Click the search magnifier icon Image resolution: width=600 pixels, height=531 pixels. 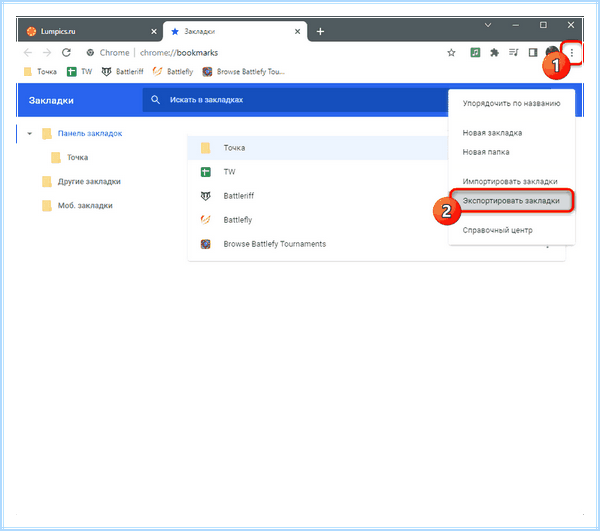tap(155, 100)
